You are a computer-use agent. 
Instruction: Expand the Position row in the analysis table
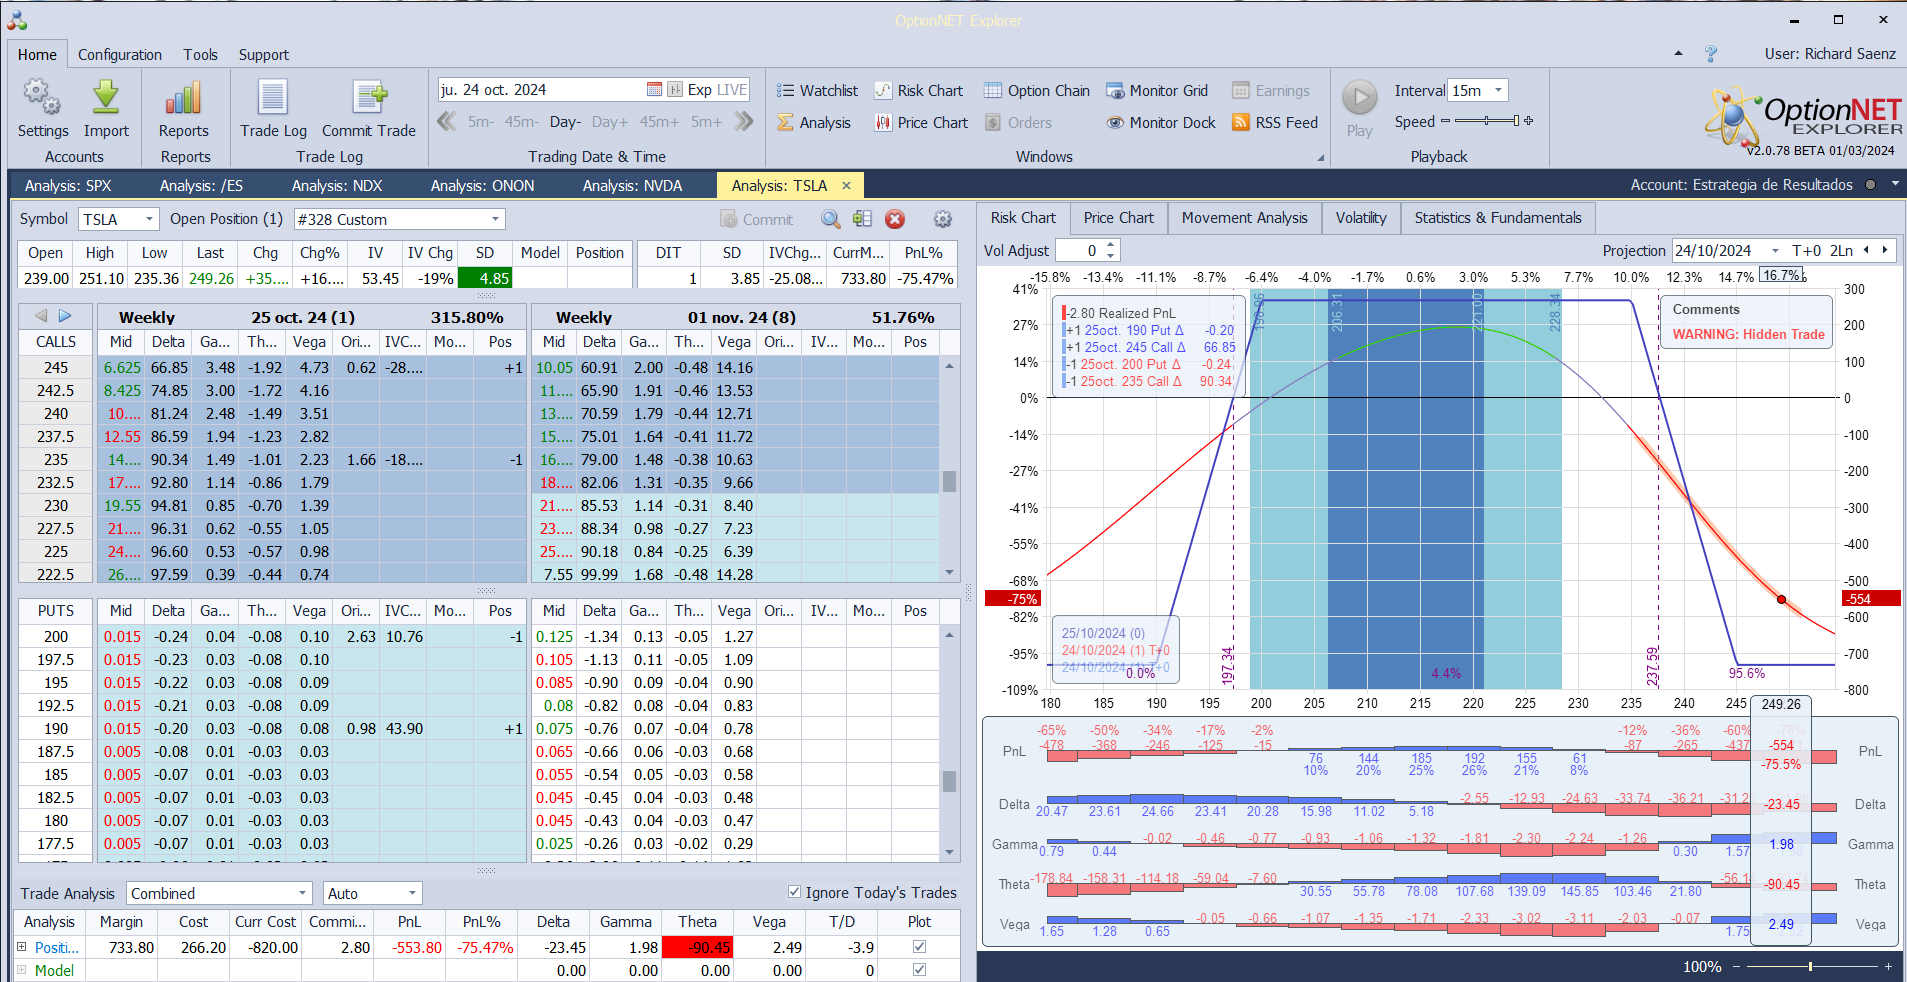22,946
